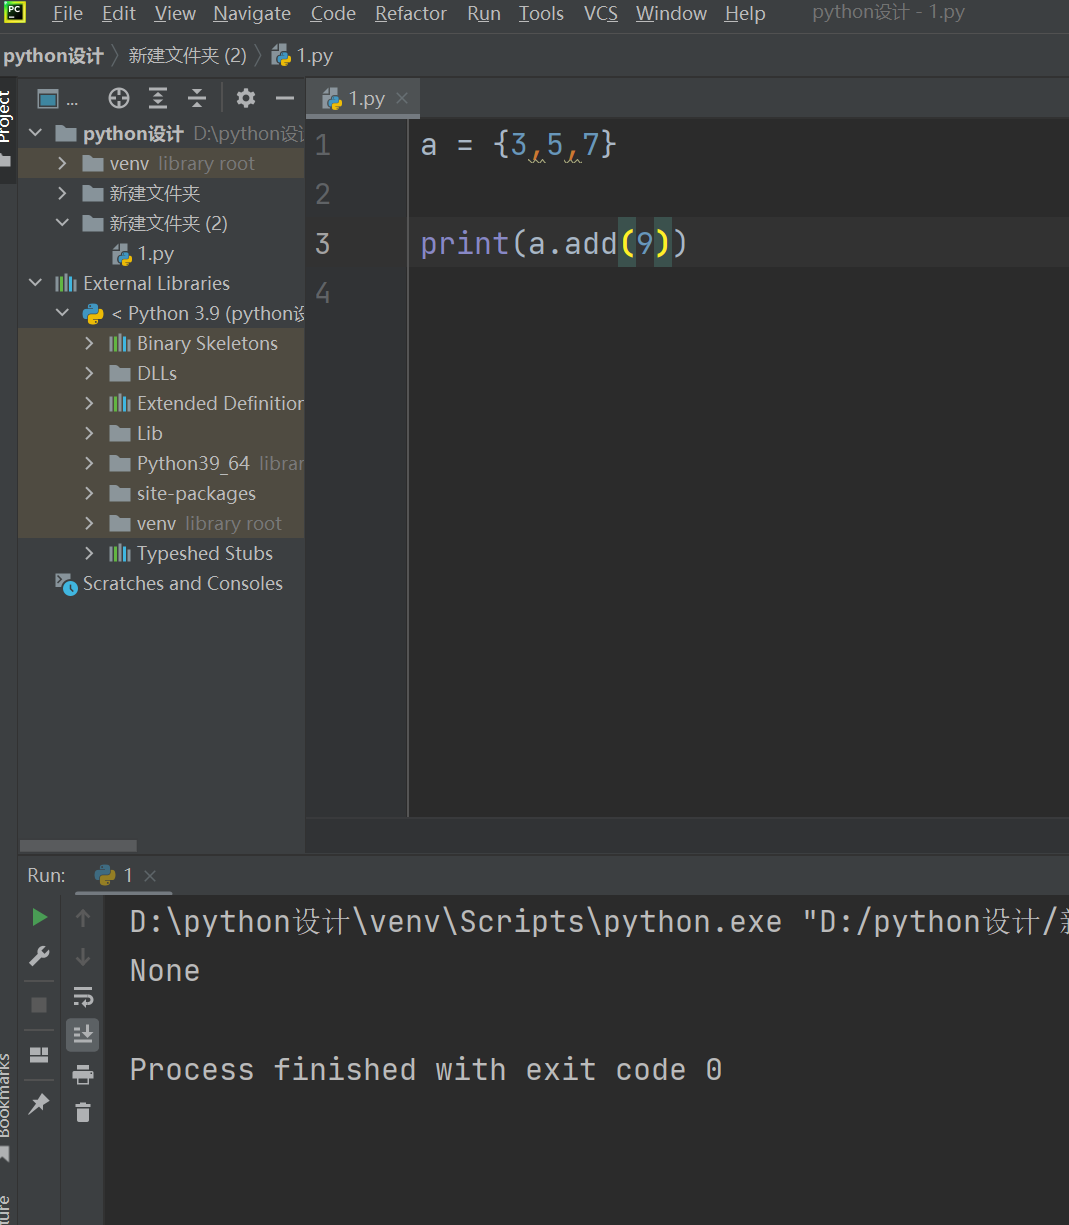Open the Project view selector dropdown
The image size is (1069, 1225).
click(x=57, y=98)
